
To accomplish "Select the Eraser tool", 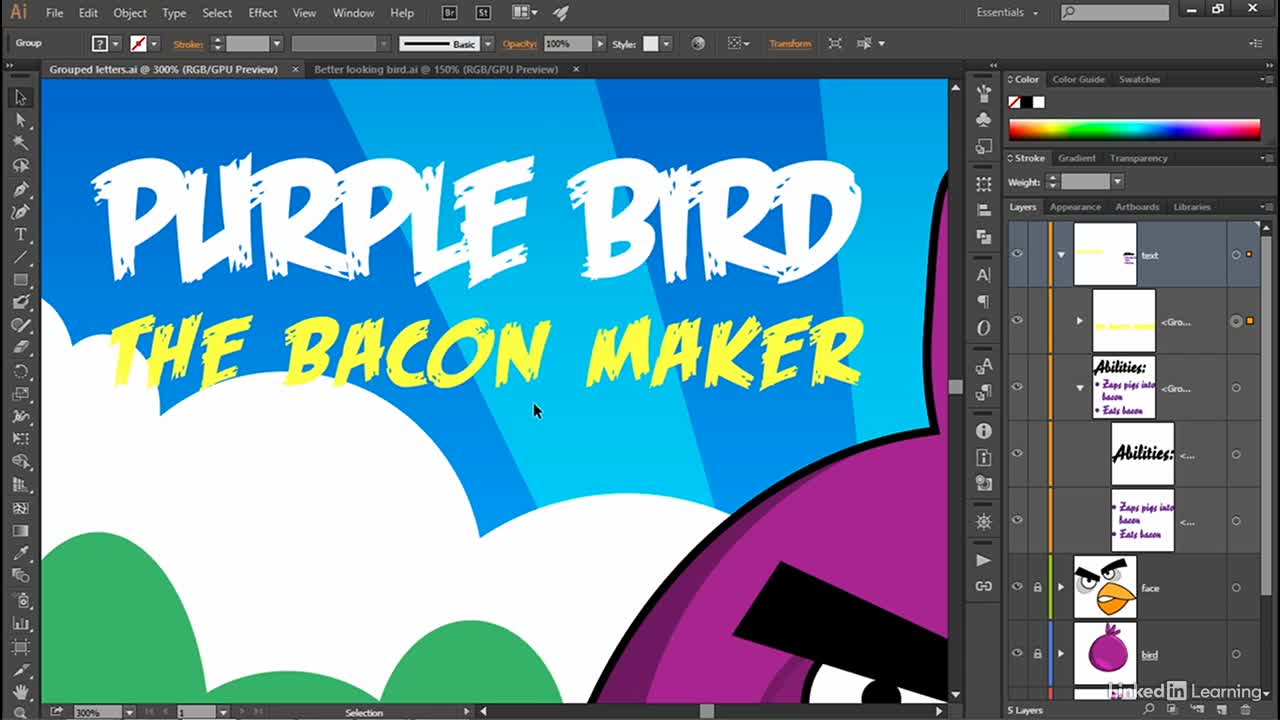I will [21, 348].
